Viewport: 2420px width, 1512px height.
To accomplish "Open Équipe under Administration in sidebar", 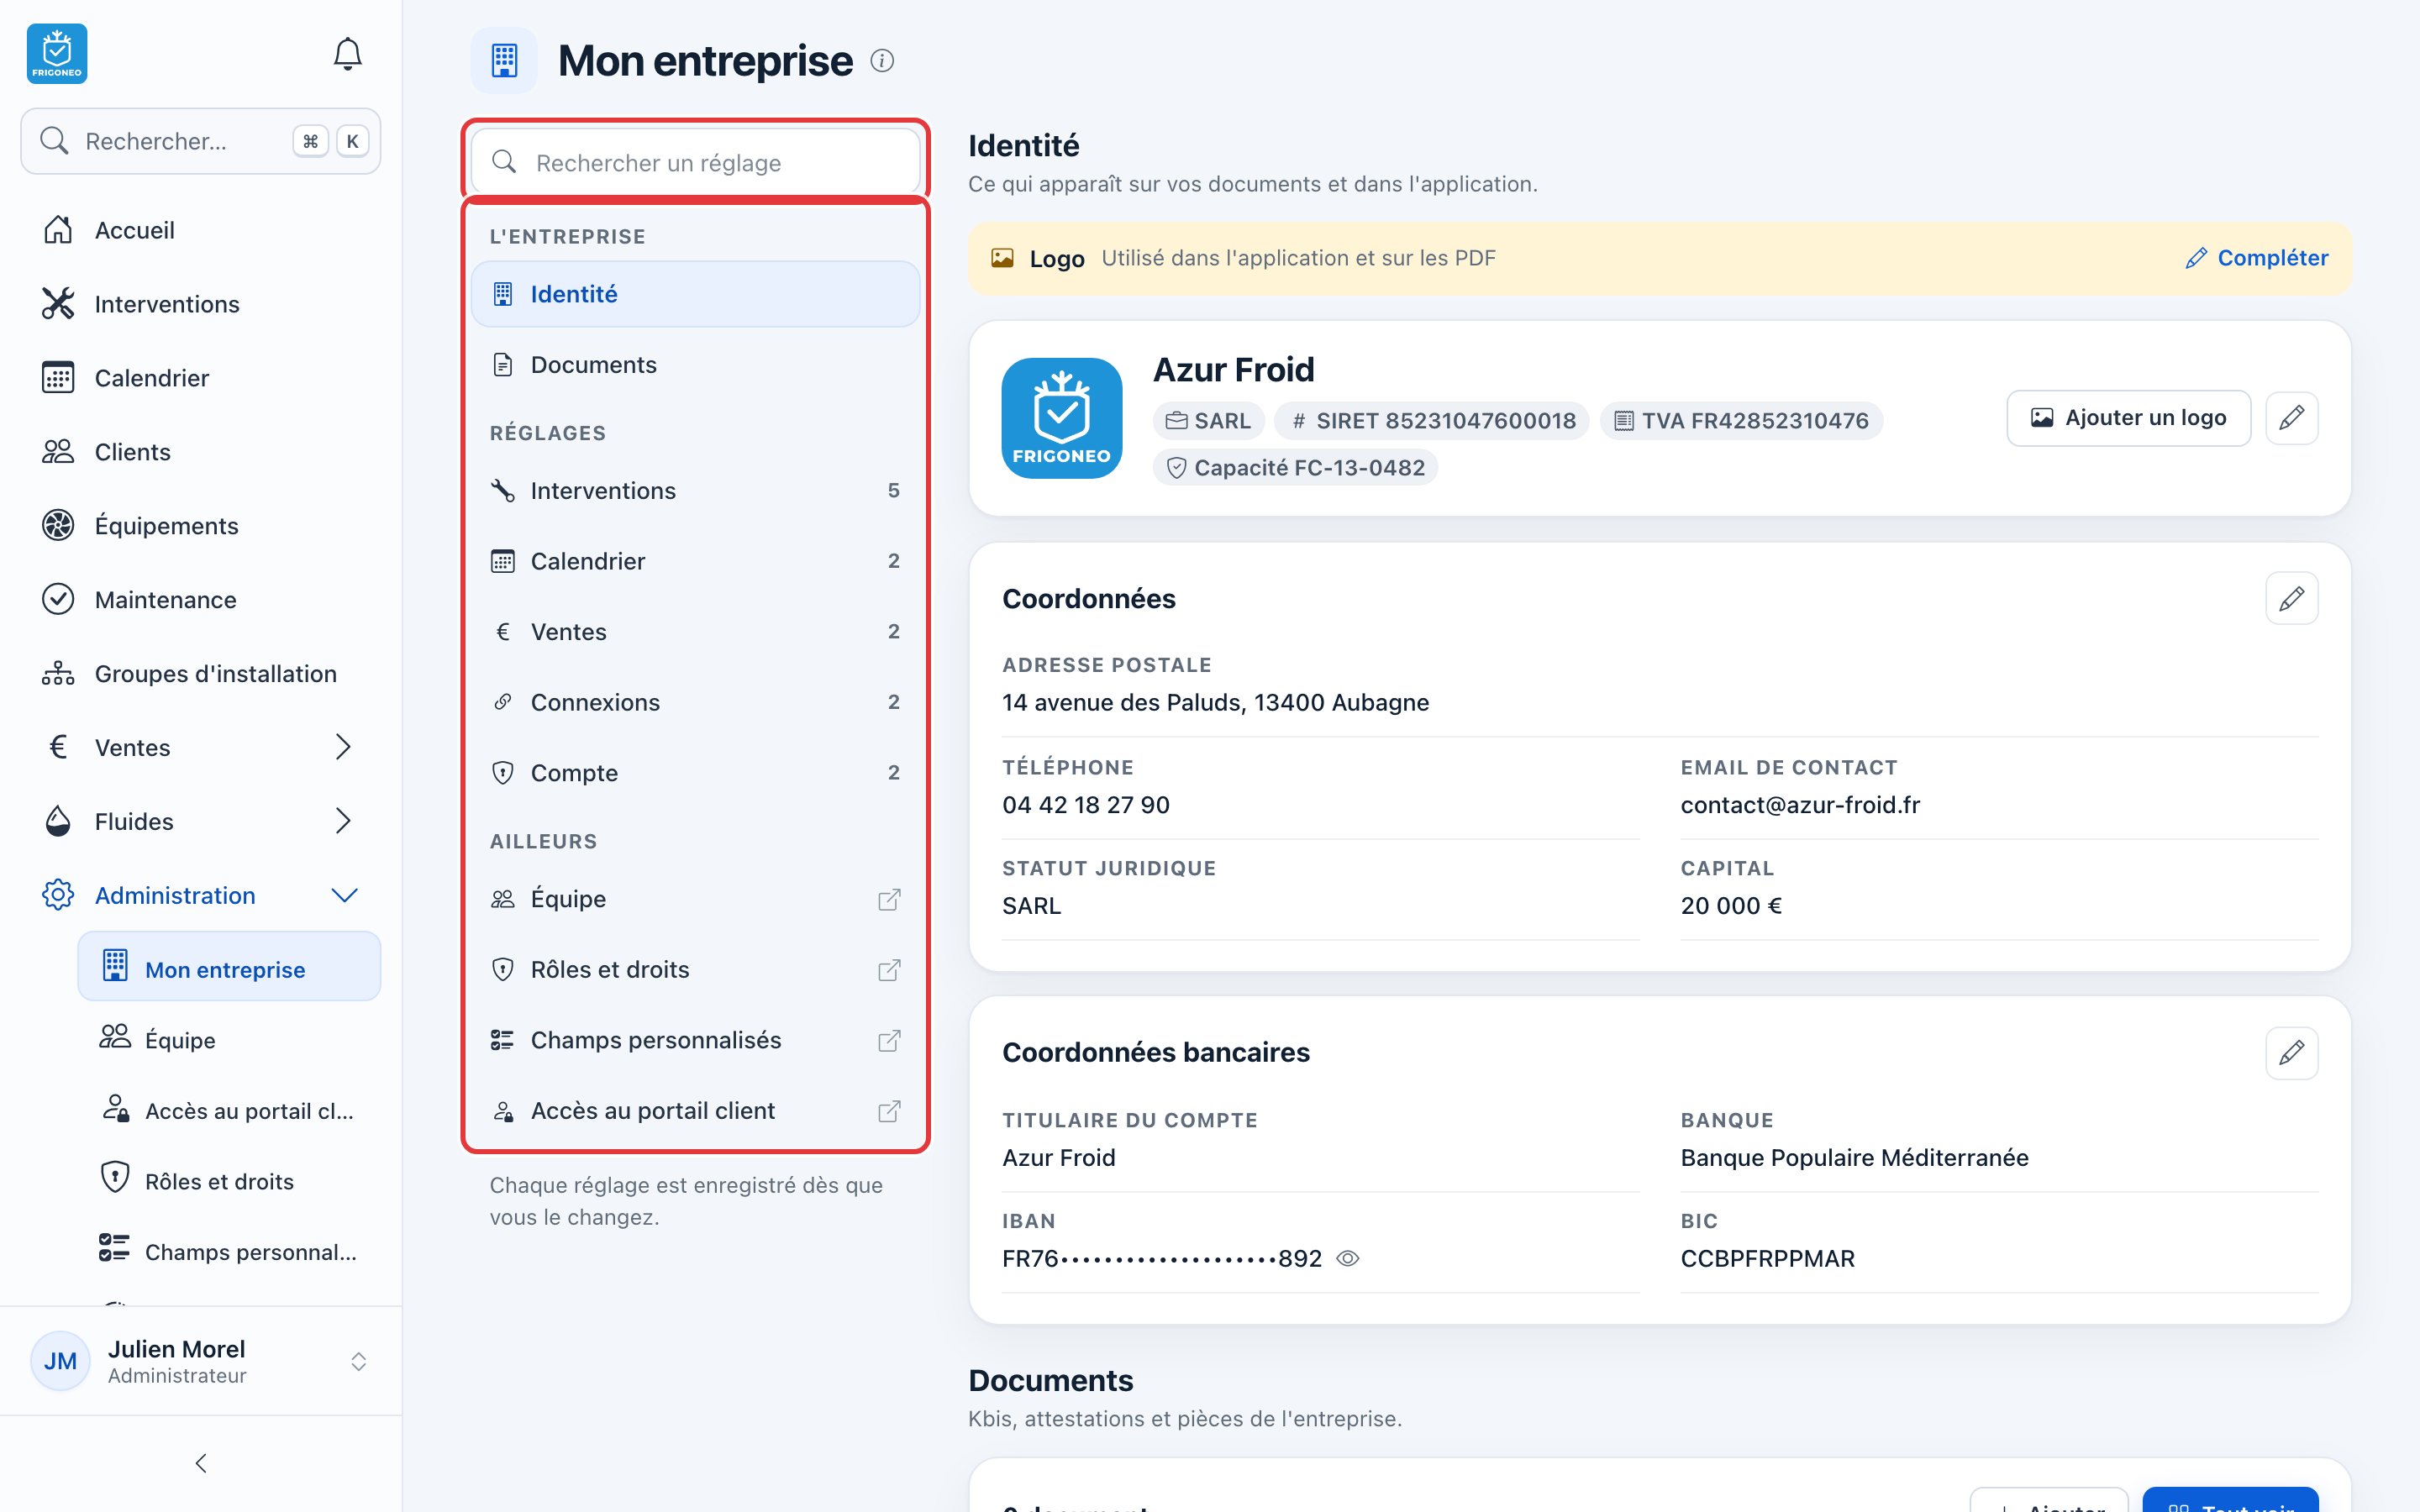I will point(229,1040).
